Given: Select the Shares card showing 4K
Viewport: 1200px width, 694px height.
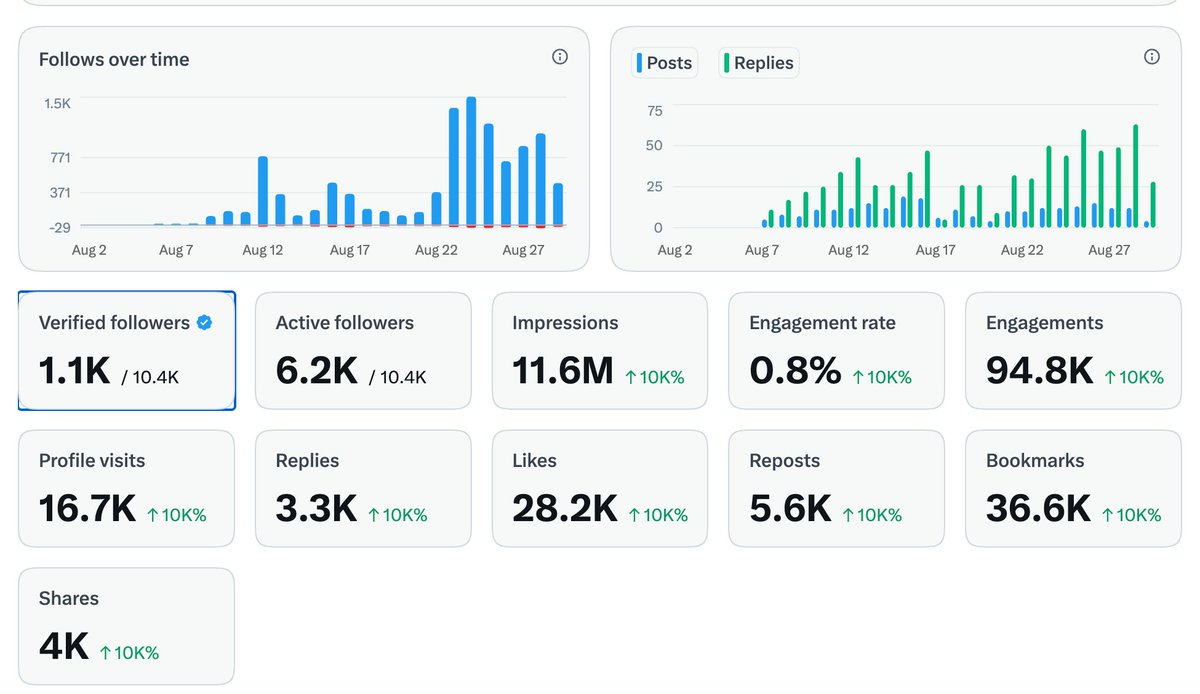Looking at the screenshot, I should point(127,627).
